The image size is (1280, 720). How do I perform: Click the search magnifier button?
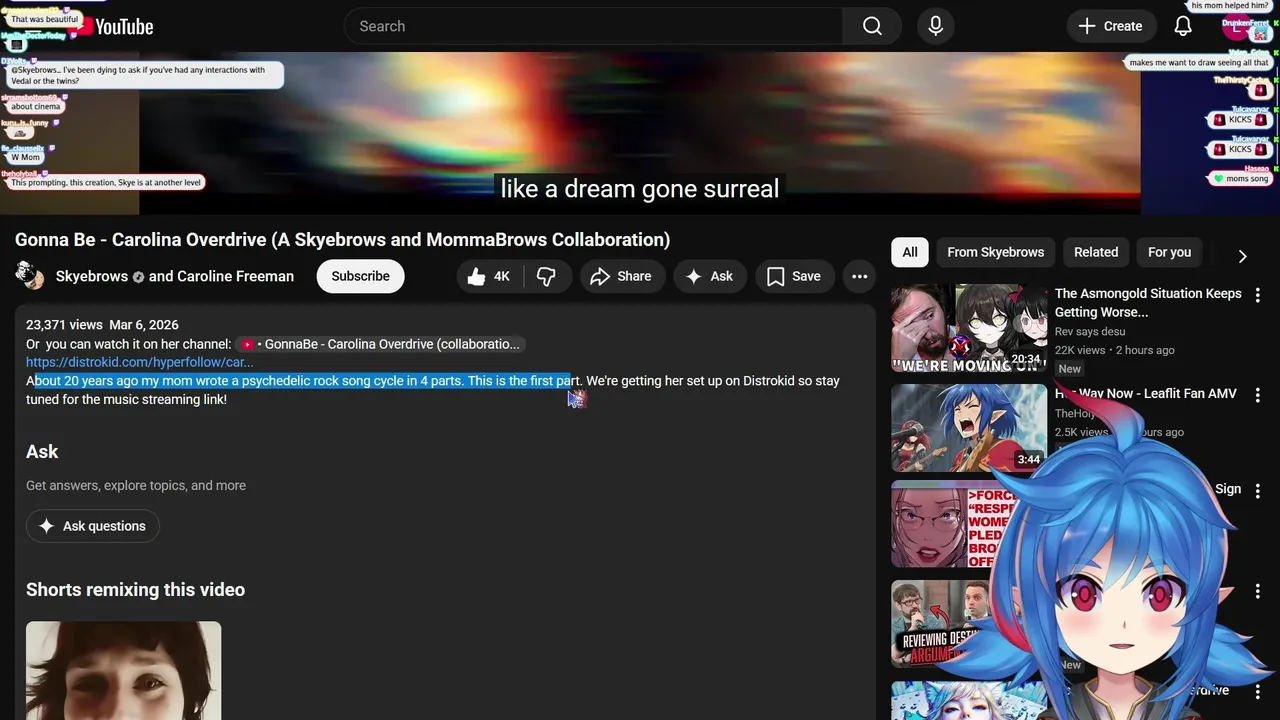tap(872, 26)
